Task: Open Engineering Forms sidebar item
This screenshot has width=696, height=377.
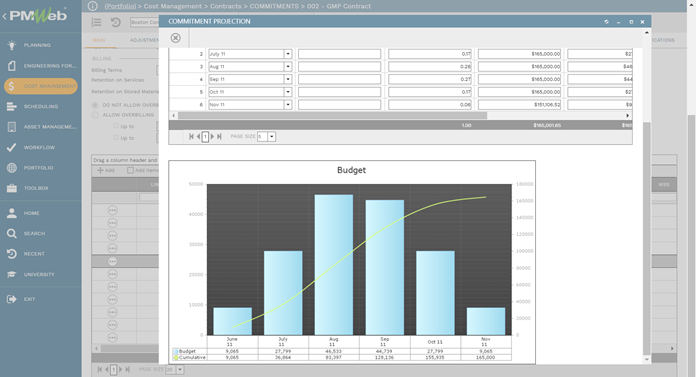Action: [x=40, y=66]
